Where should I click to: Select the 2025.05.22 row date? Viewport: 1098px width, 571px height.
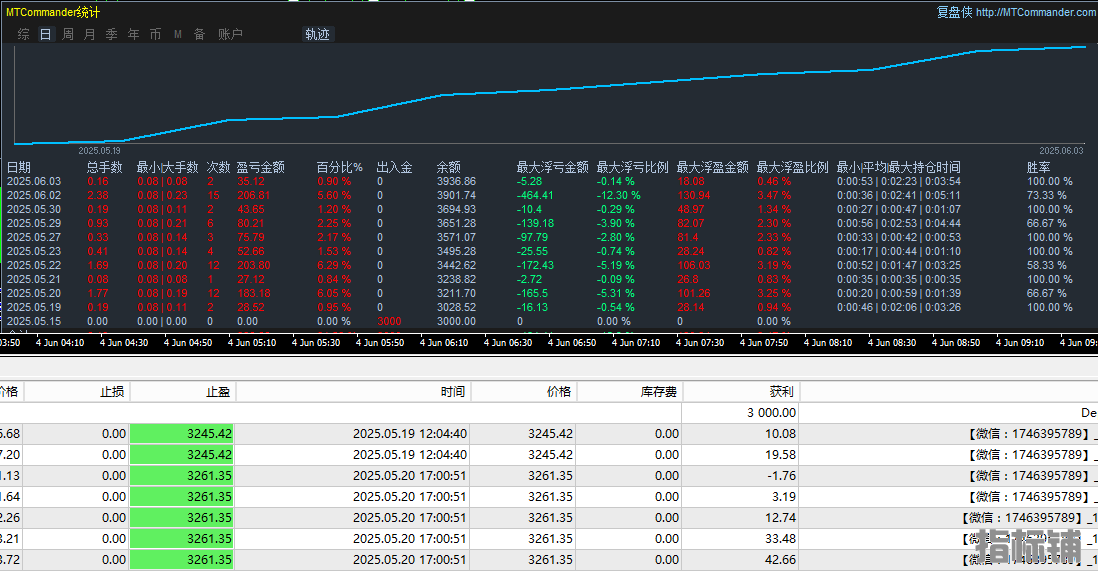(x=34, y=266)
